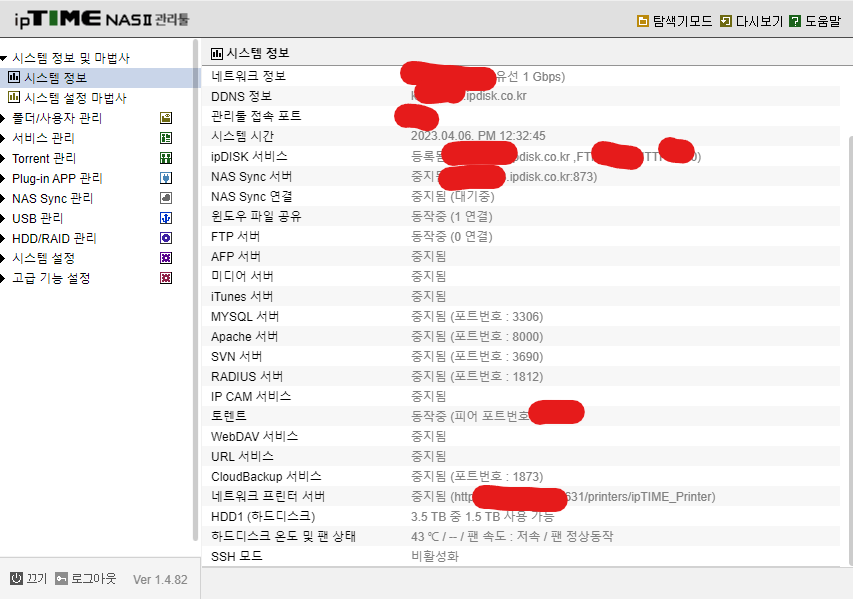Click the DDNS 정보 row label

pyautogui.click(x=241, y=96)
